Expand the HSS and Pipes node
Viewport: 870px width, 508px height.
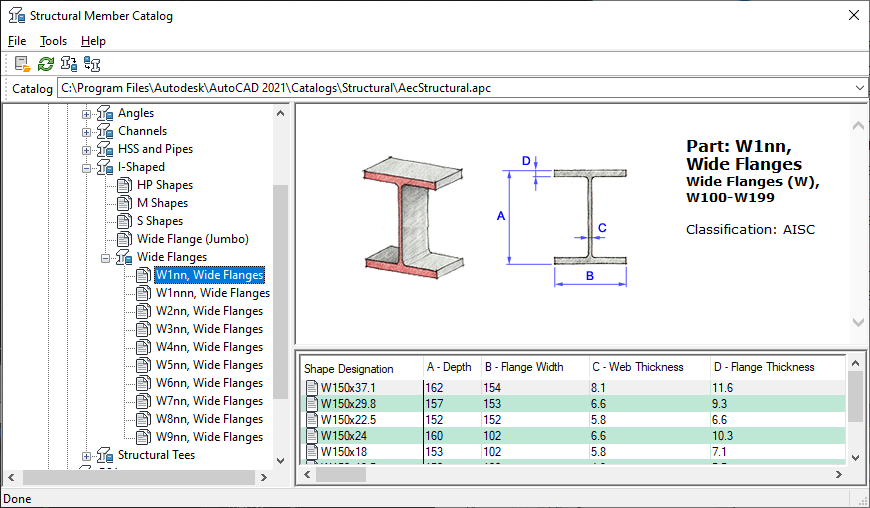pyautogui.click(x=86, y=150)
